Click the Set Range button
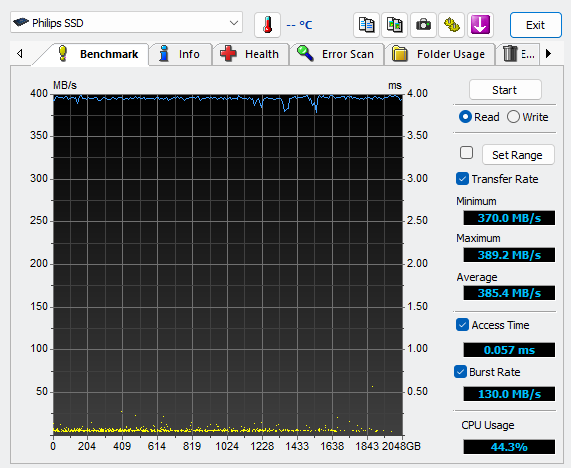 coord(518,155)
